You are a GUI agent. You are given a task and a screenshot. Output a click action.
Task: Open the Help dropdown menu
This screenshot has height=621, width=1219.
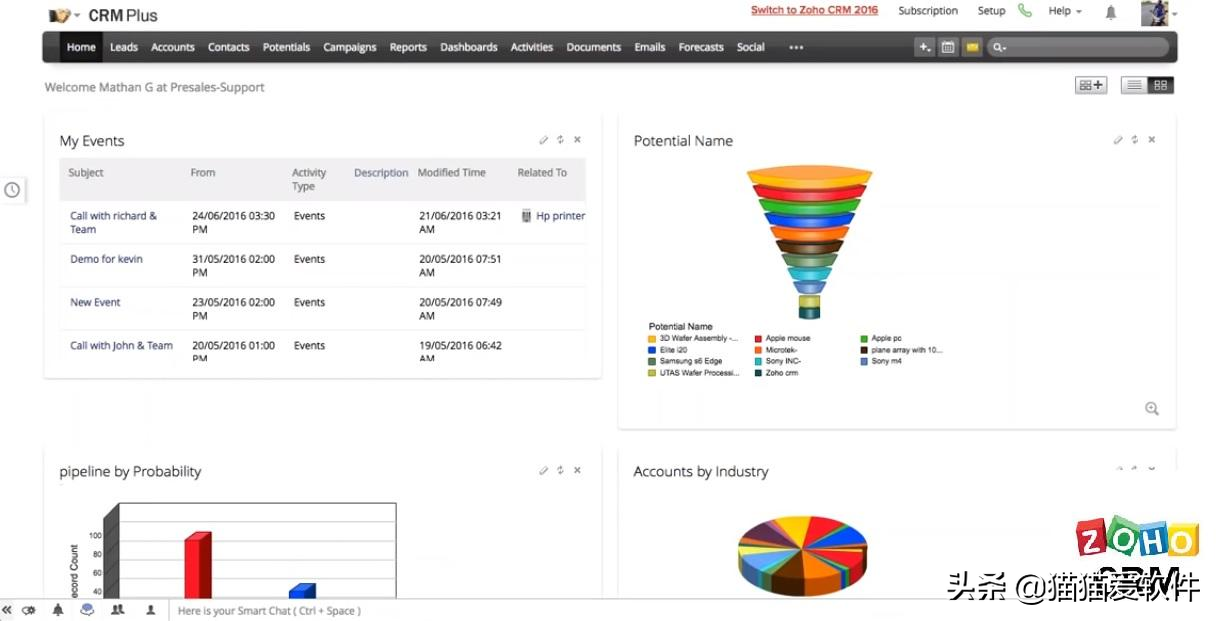[x=1065, y=11]
